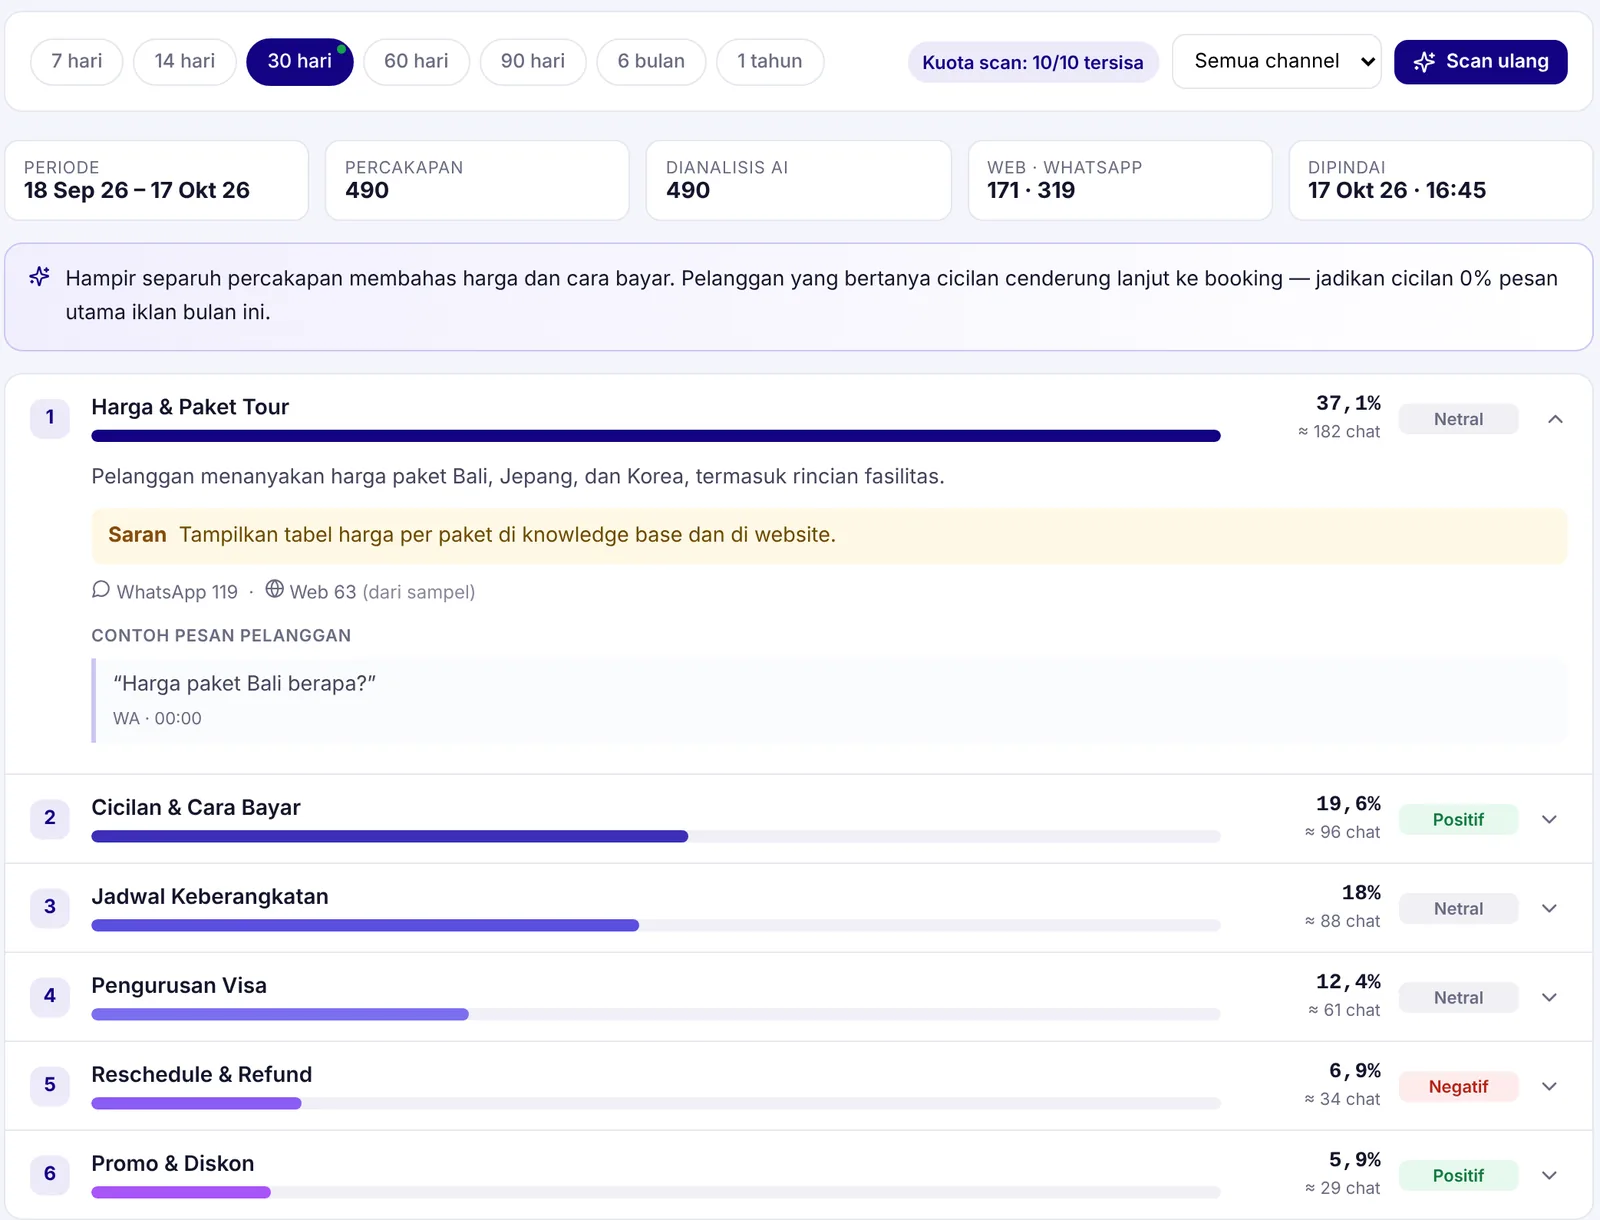This screenshot has height=1220, width=1600.
Task: Click the Positif badge on Promo & Diskon
Action: click(x=1458, y=1175)
